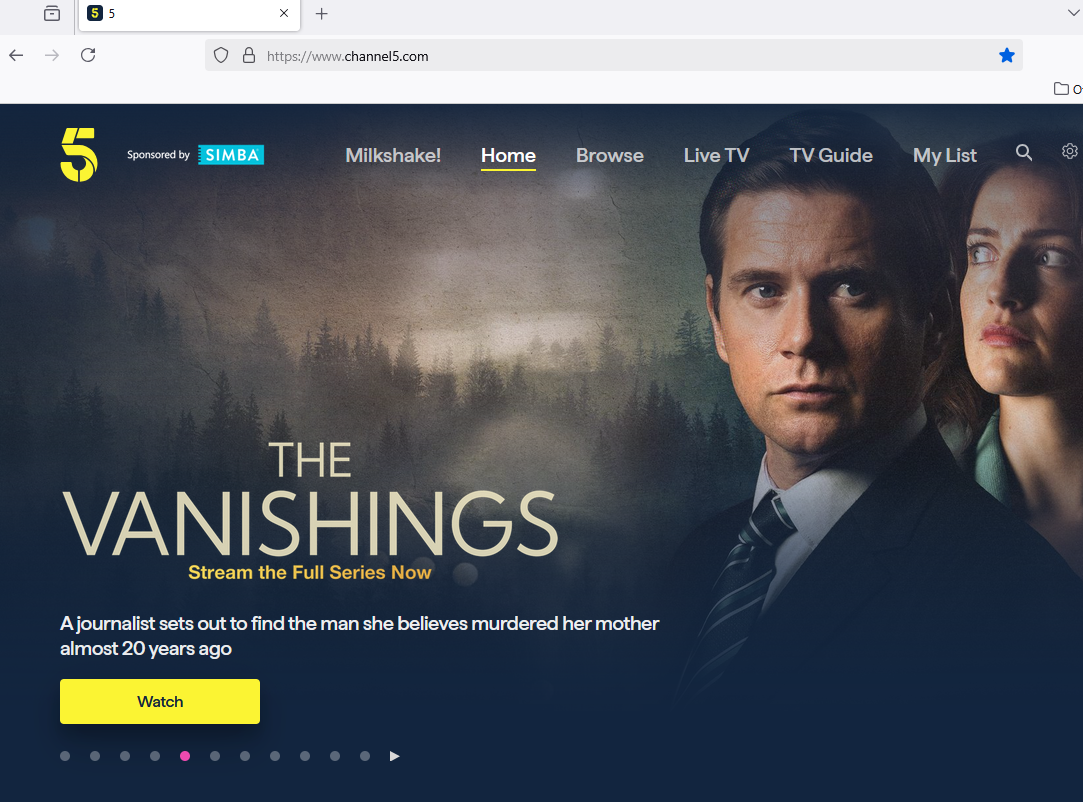The width and height of the screenshot is (1083, 802).
Task: Open the Live TV page
Action: pos(716,155)
